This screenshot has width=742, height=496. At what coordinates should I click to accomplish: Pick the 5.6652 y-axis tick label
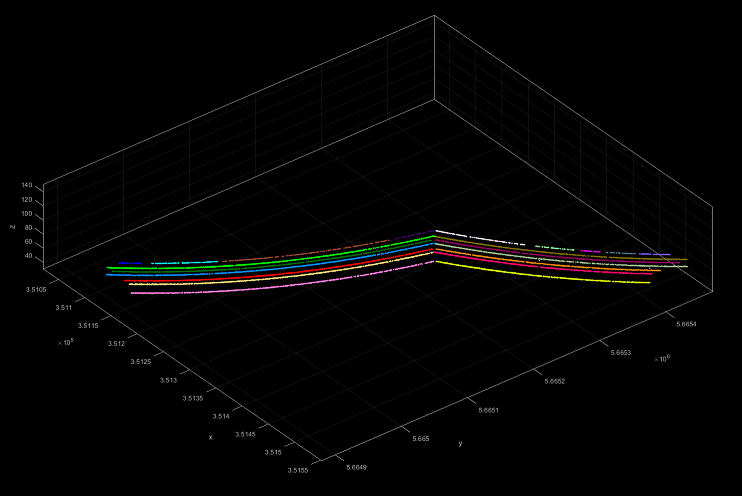coord(553,381)
